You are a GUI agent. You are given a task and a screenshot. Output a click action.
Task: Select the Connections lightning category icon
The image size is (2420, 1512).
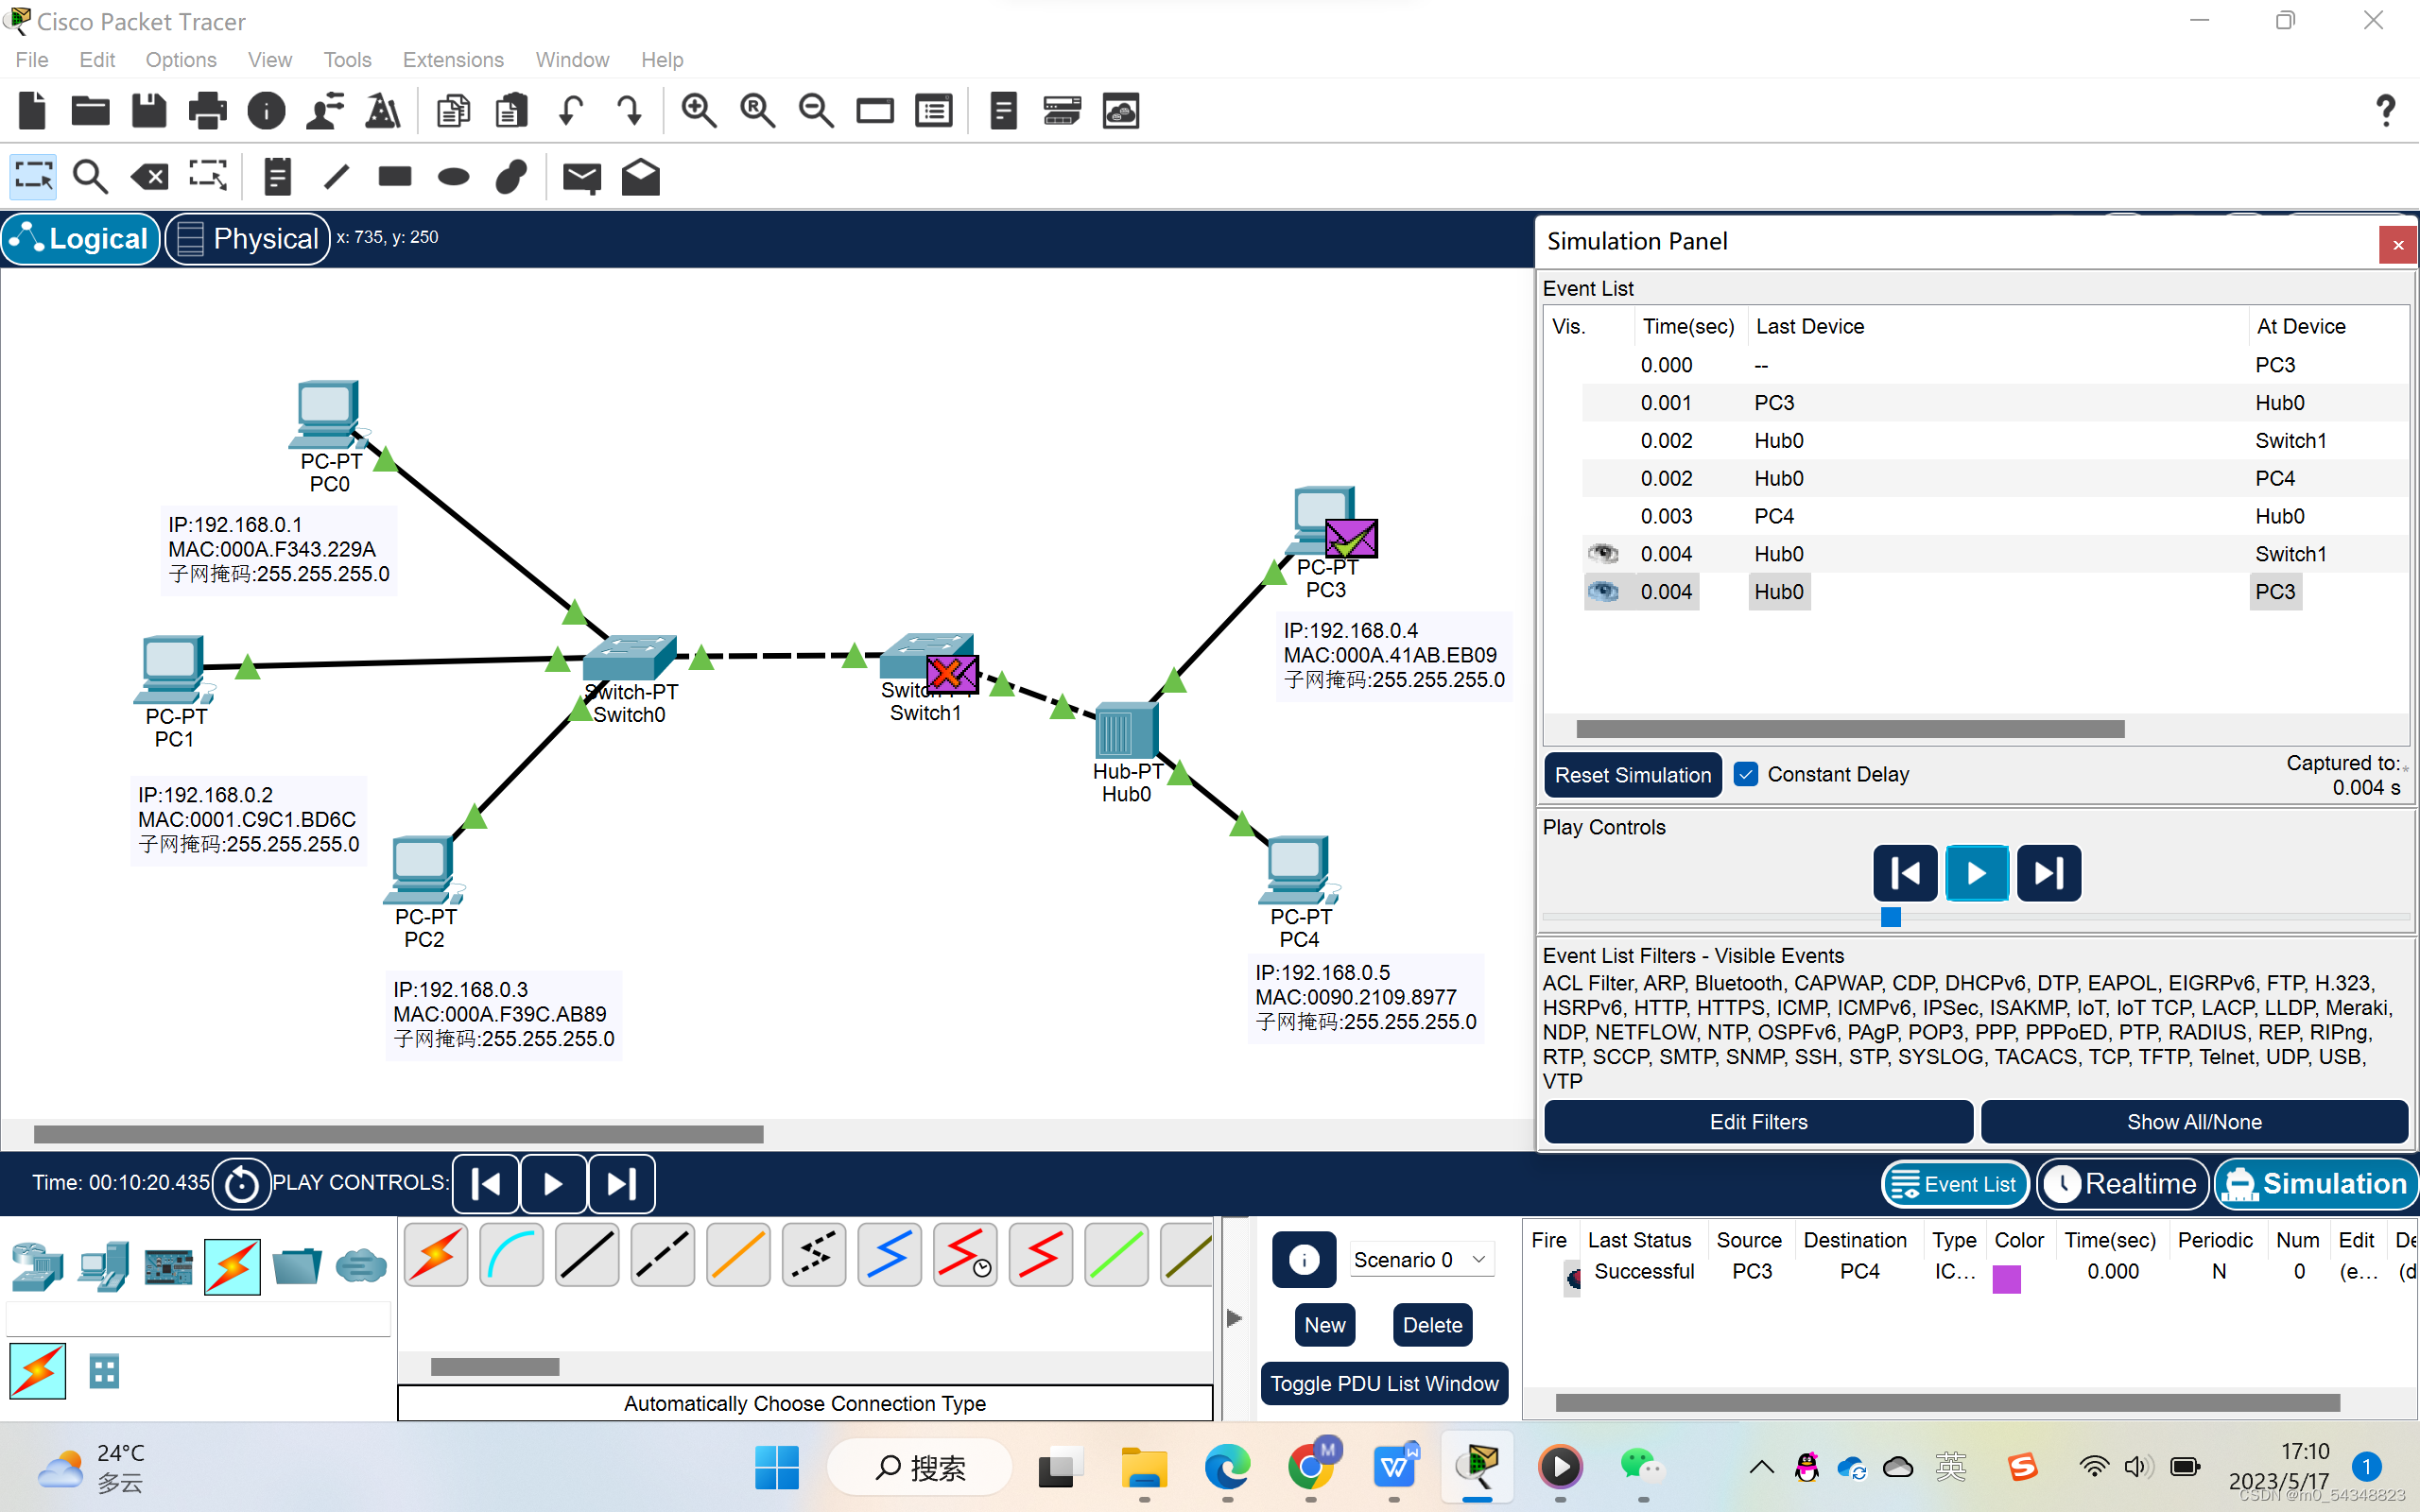pos(232,1266)
